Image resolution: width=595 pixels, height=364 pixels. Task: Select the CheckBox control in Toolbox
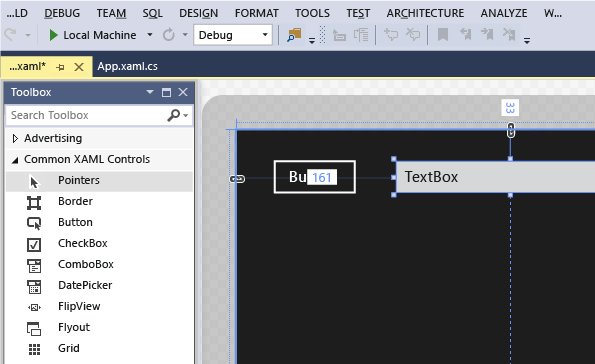tap(99, 244)
